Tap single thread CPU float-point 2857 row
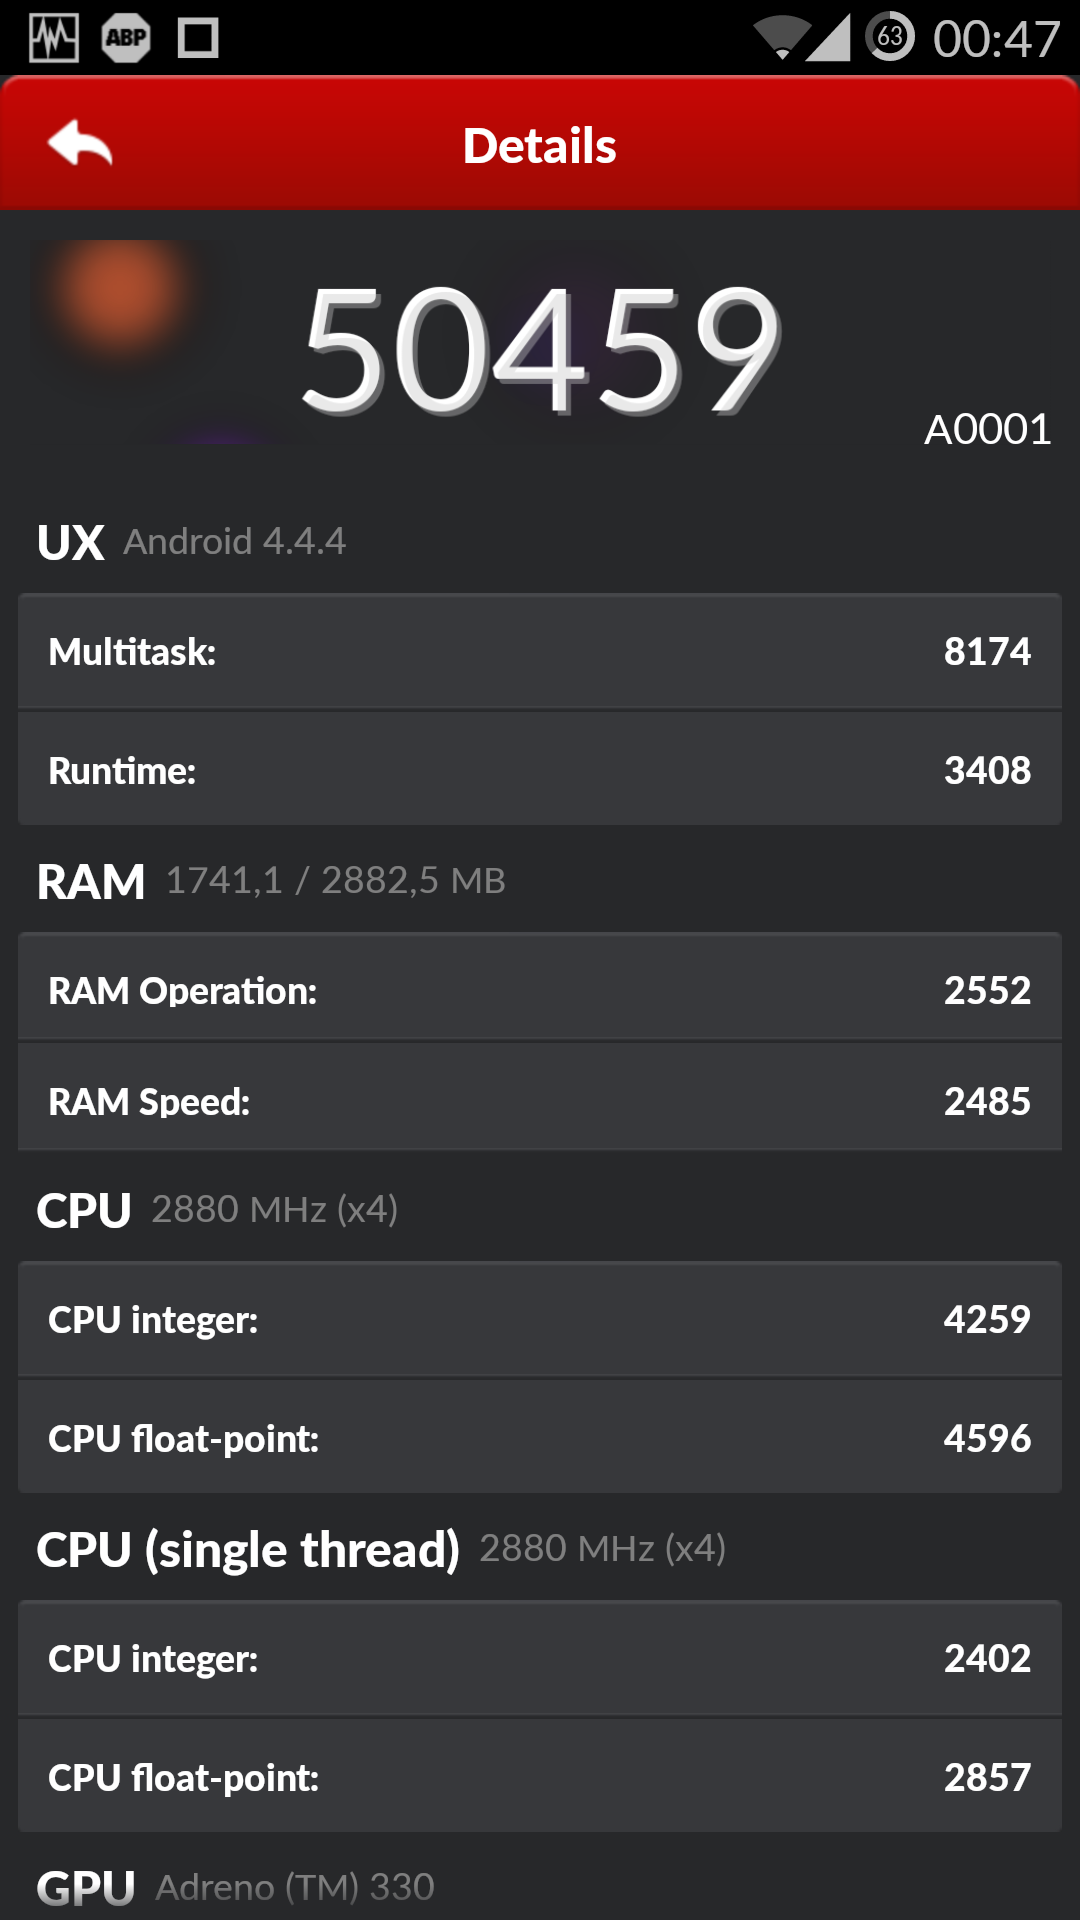Screen dimensions: 1080x1920 [540, 1776]
